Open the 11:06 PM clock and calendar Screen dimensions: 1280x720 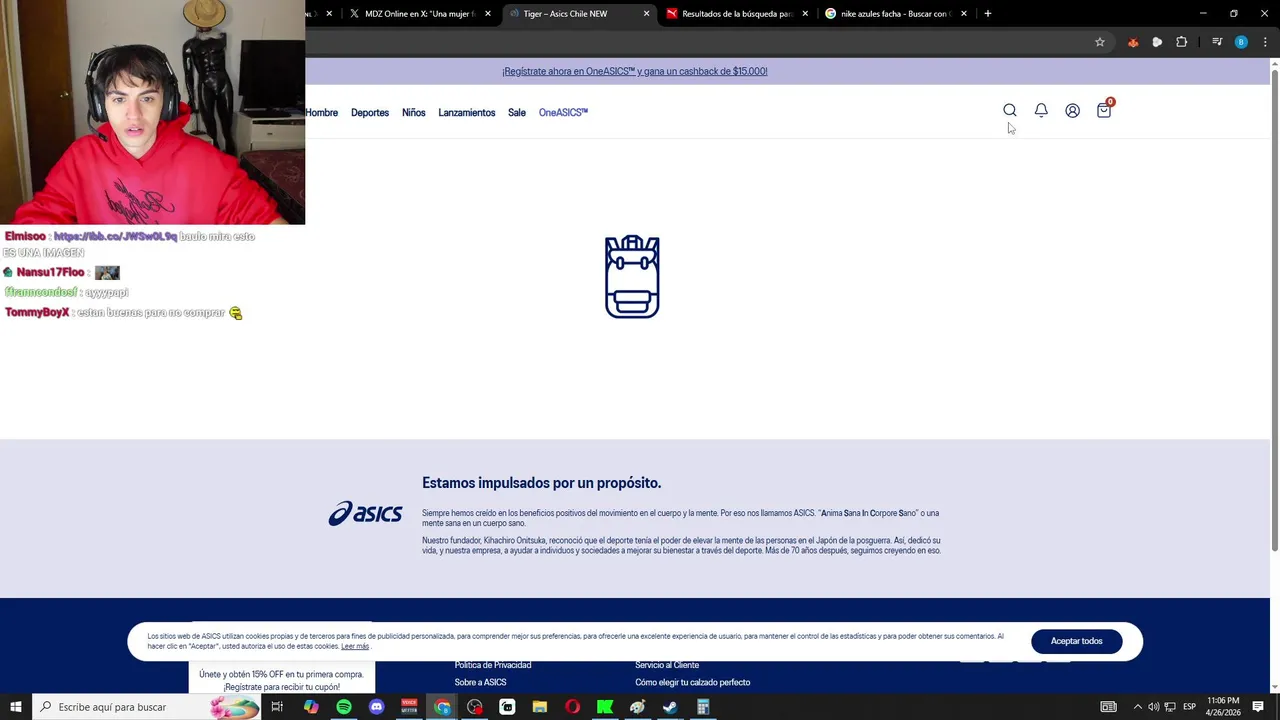[1224, 707]
